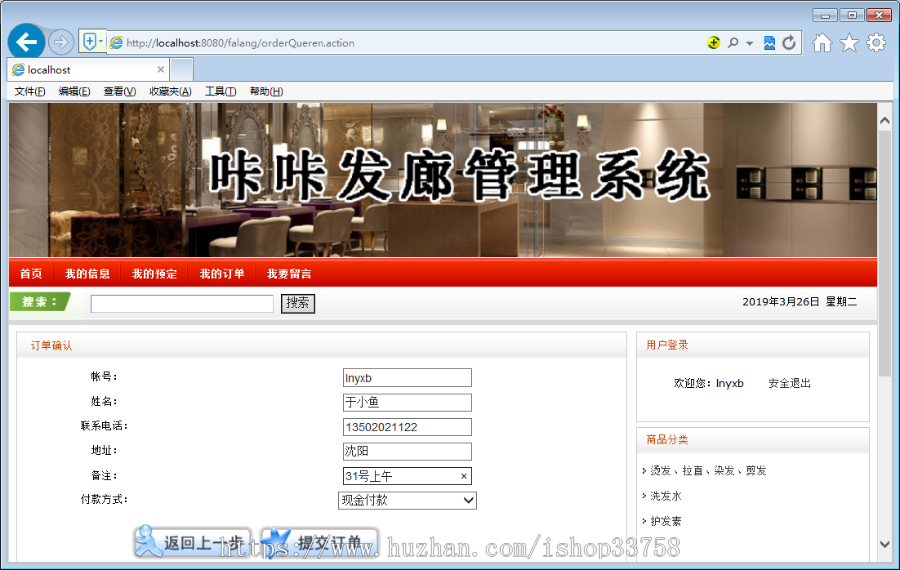Viewport: 900px width, 570px height.
Task: Click the scrollbar down arrow
Action: (x=885, y=544)
